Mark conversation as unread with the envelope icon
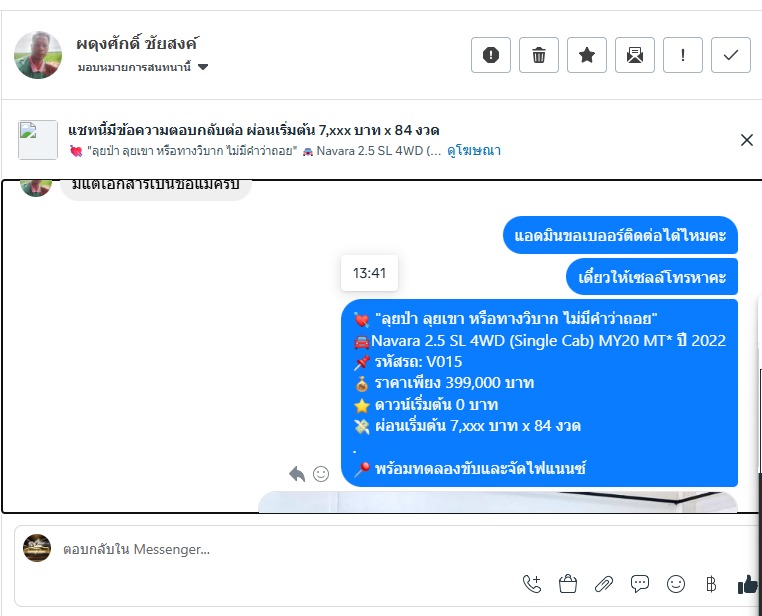Image resolution: width=762 pixels, height=616 pixels. (x=635, y=55)
